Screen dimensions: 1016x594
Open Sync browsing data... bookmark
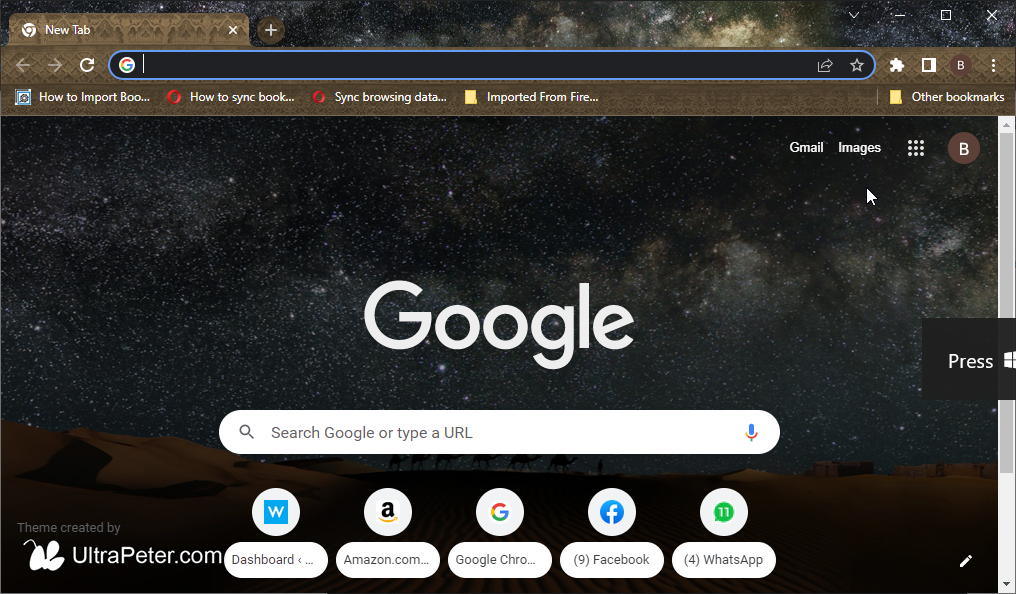[x=380, y=97]
